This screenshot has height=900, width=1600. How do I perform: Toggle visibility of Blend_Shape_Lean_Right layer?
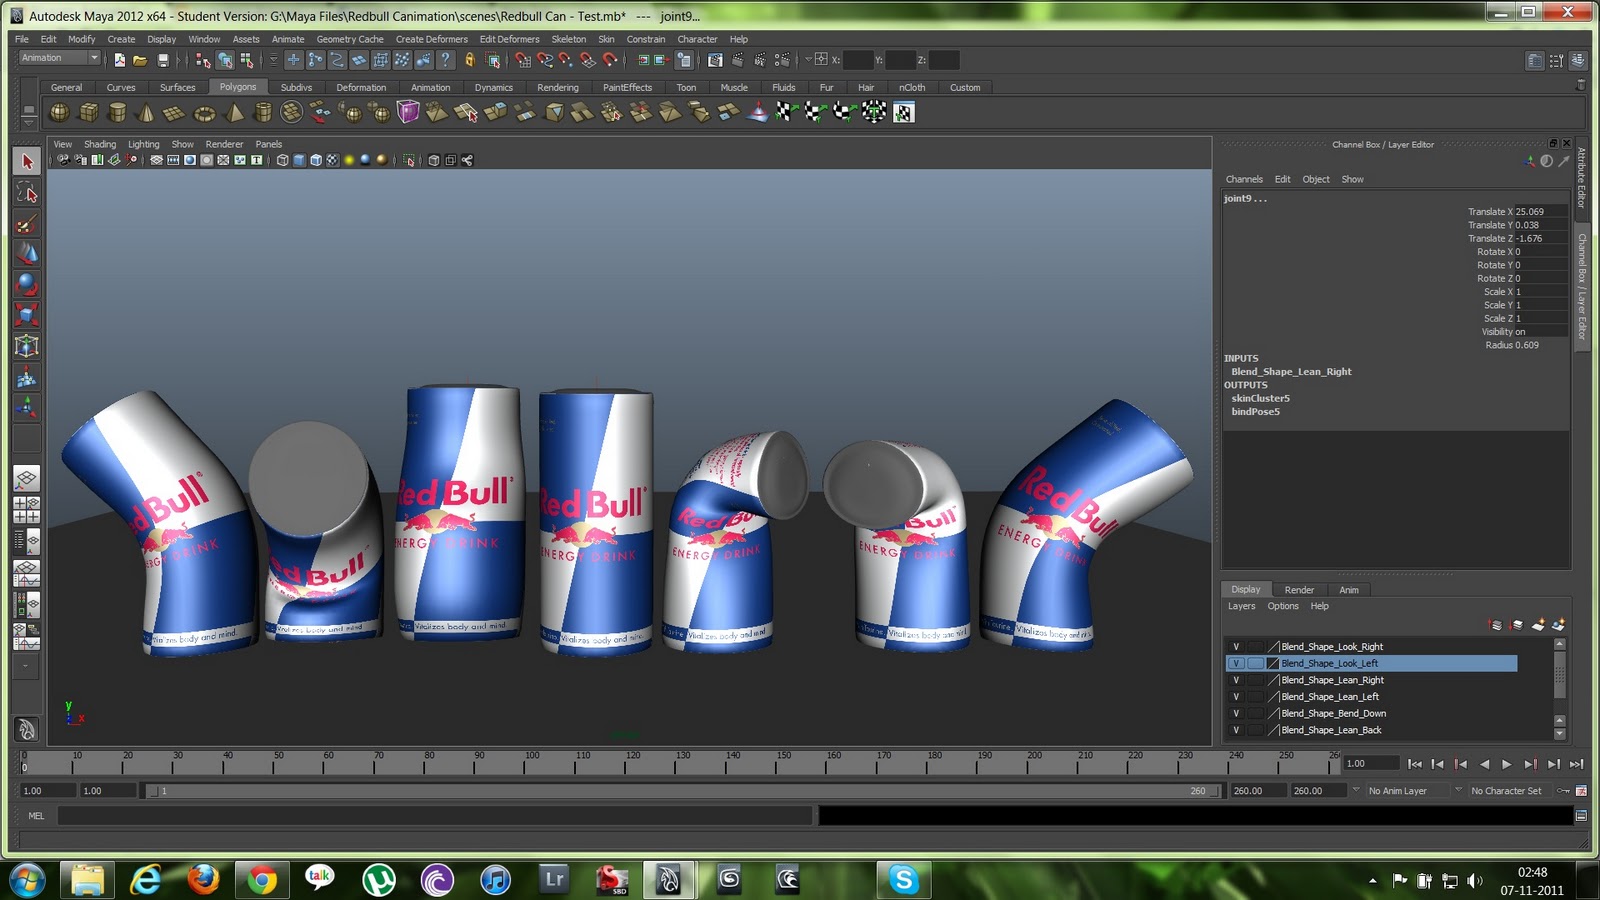click(1237, 680)
